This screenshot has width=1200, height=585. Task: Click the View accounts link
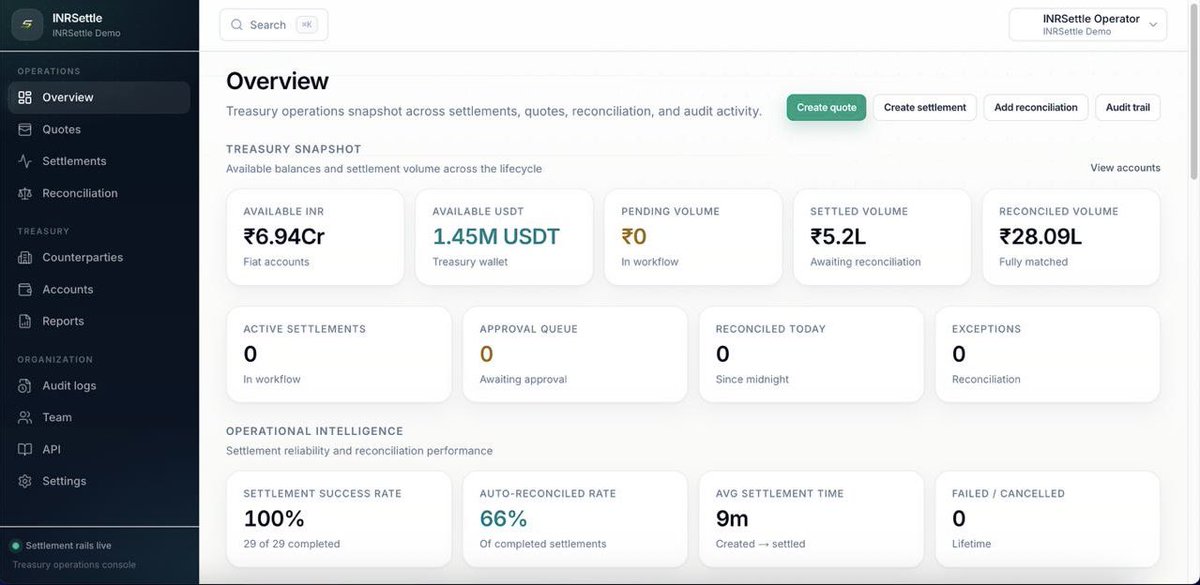pos(1125,168)
